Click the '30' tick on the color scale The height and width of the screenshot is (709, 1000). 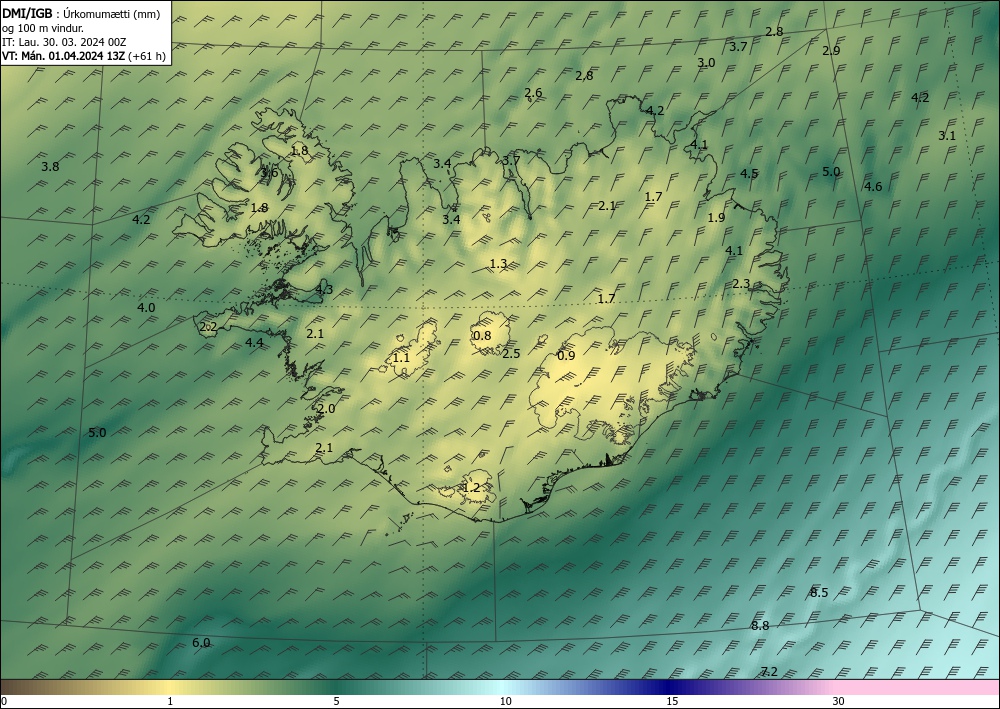point(838,701)
